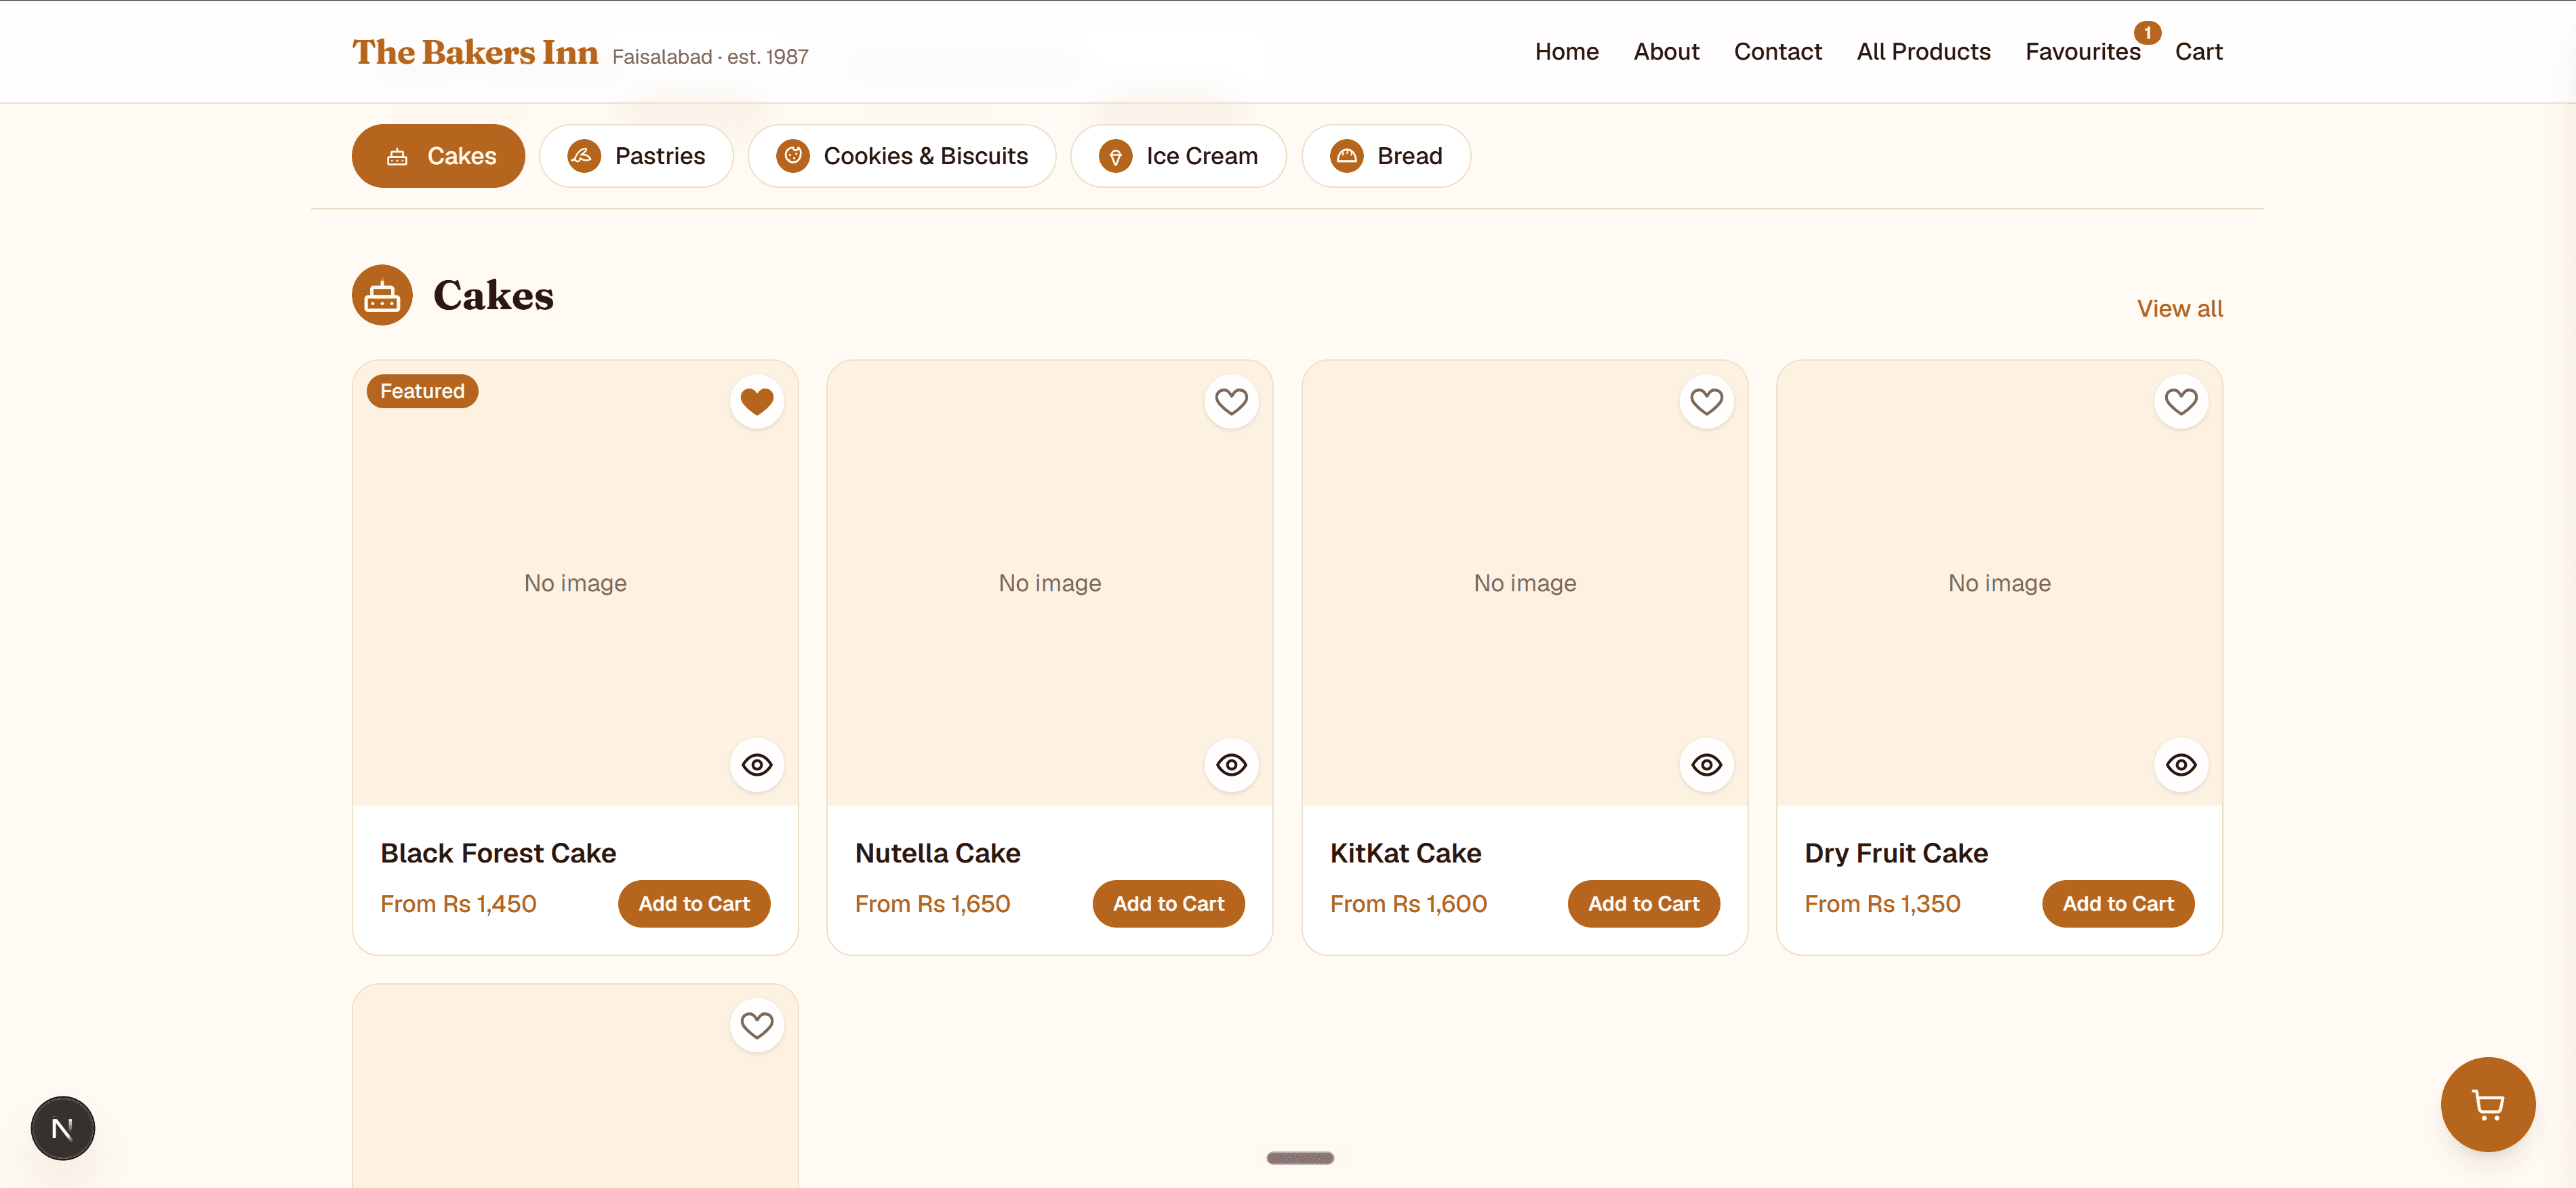Select the Pastries category tab
The width and height of the screenshot is (2576, 1188).
[636, 156]
